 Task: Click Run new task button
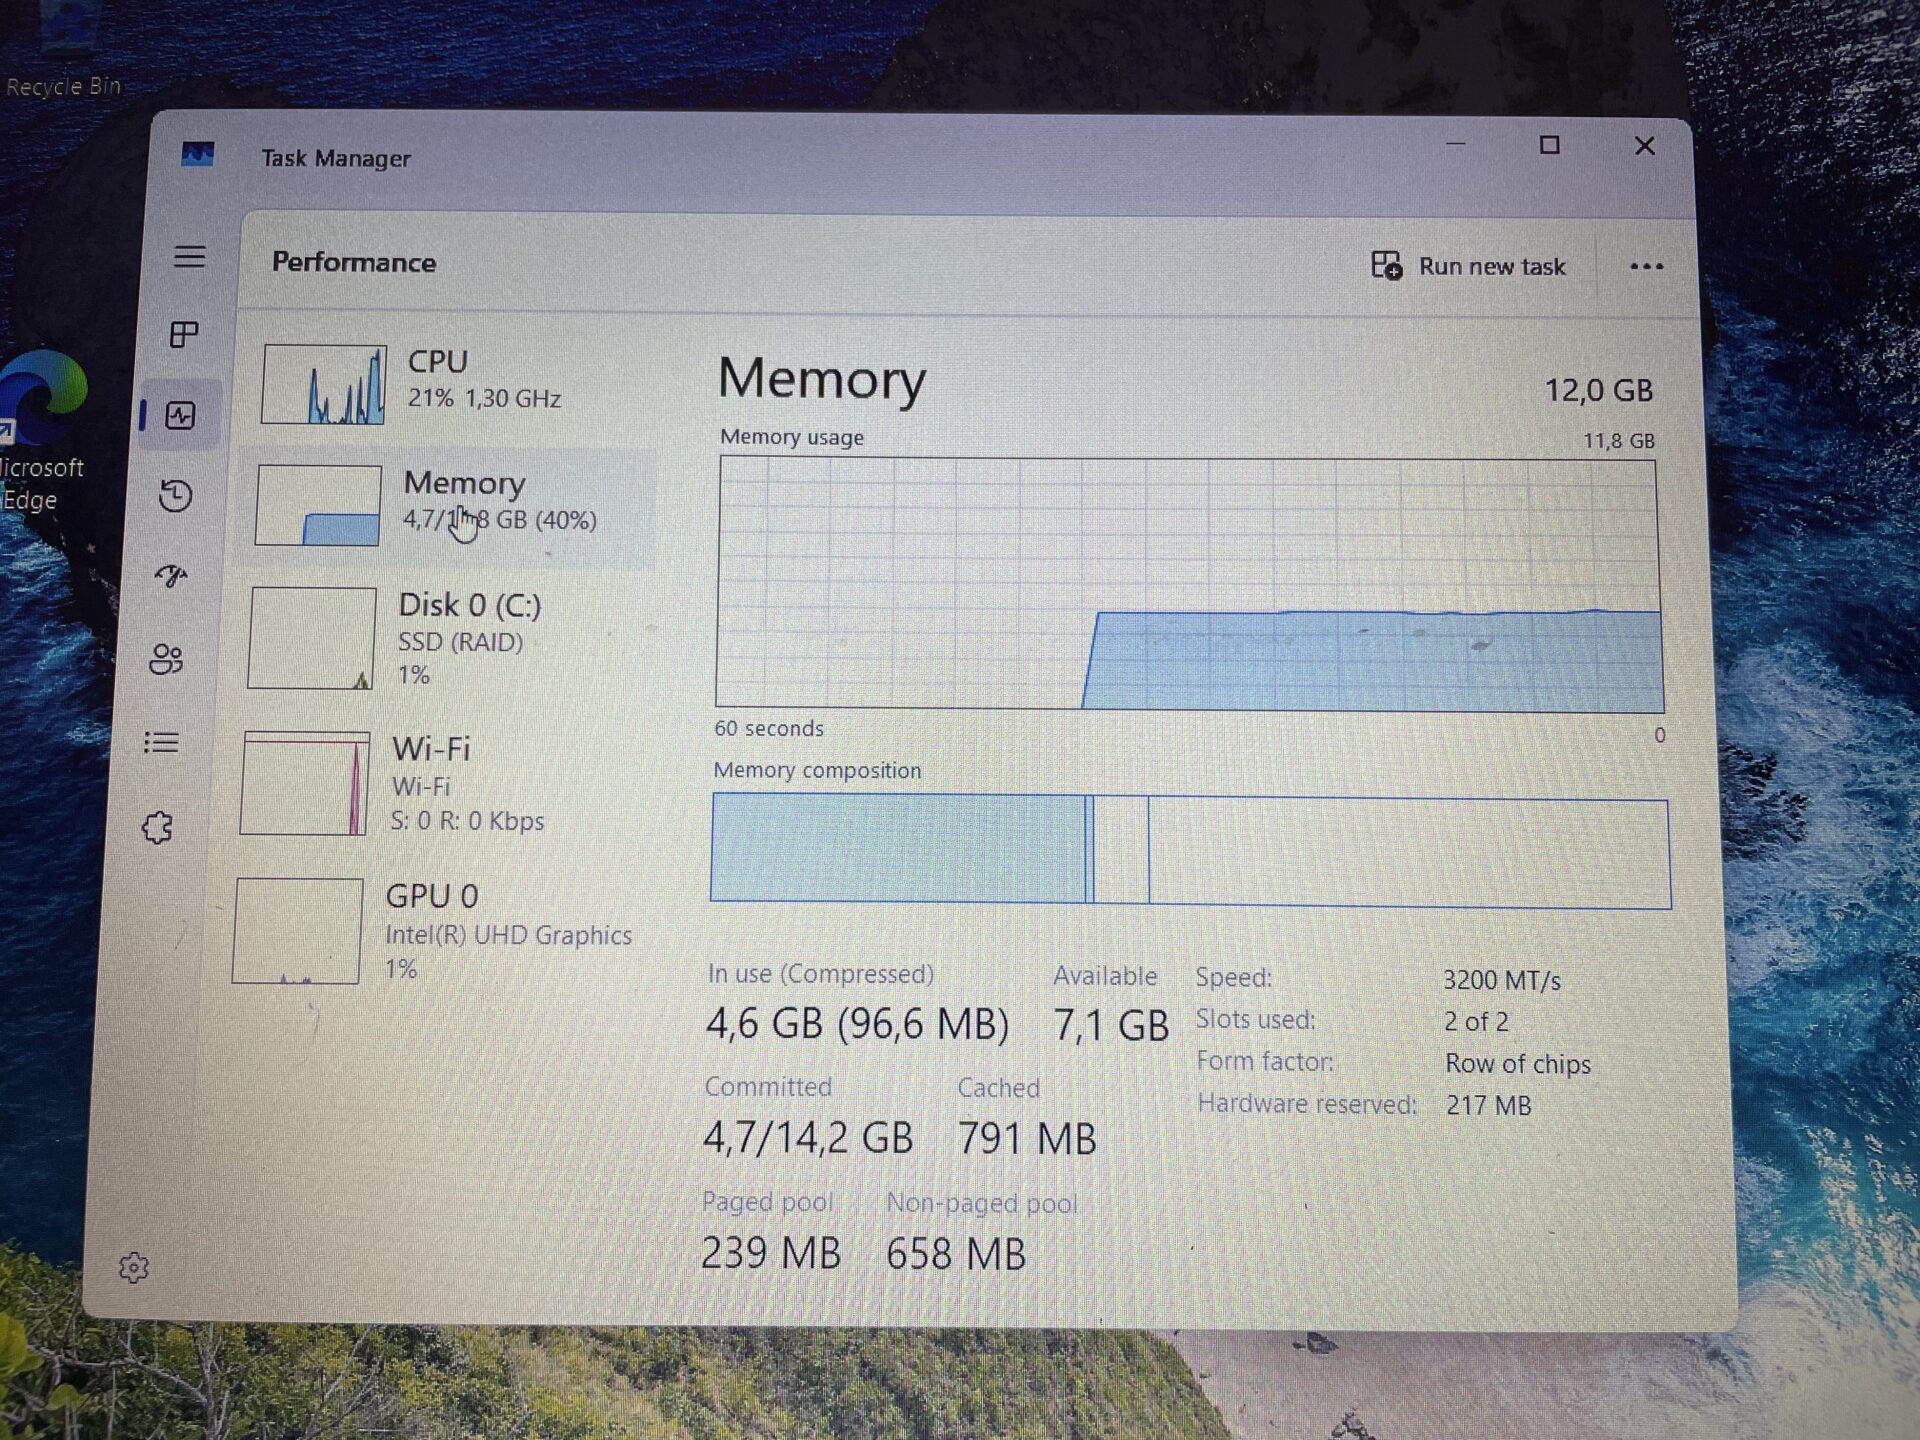1468,266
